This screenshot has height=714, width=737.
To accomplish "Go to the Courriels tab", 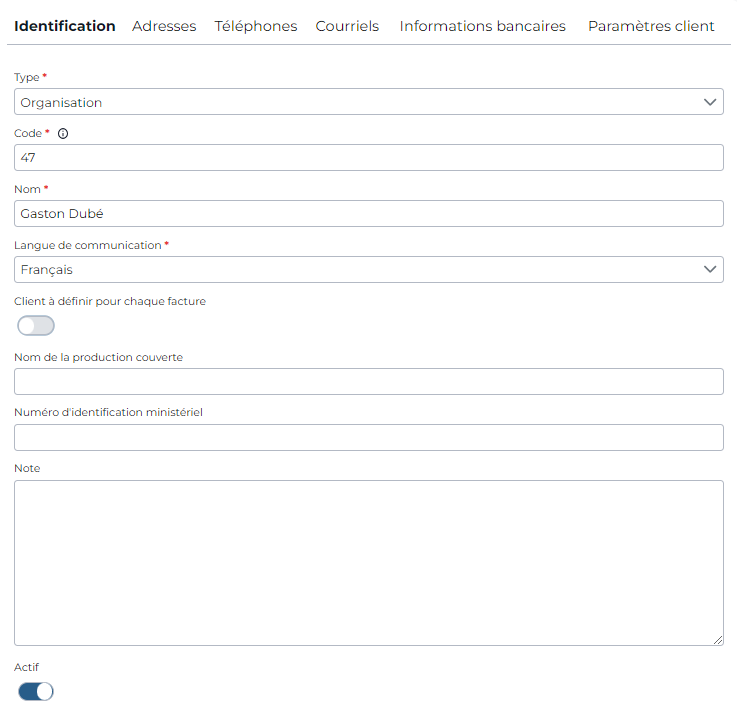I will click(347, 26).
